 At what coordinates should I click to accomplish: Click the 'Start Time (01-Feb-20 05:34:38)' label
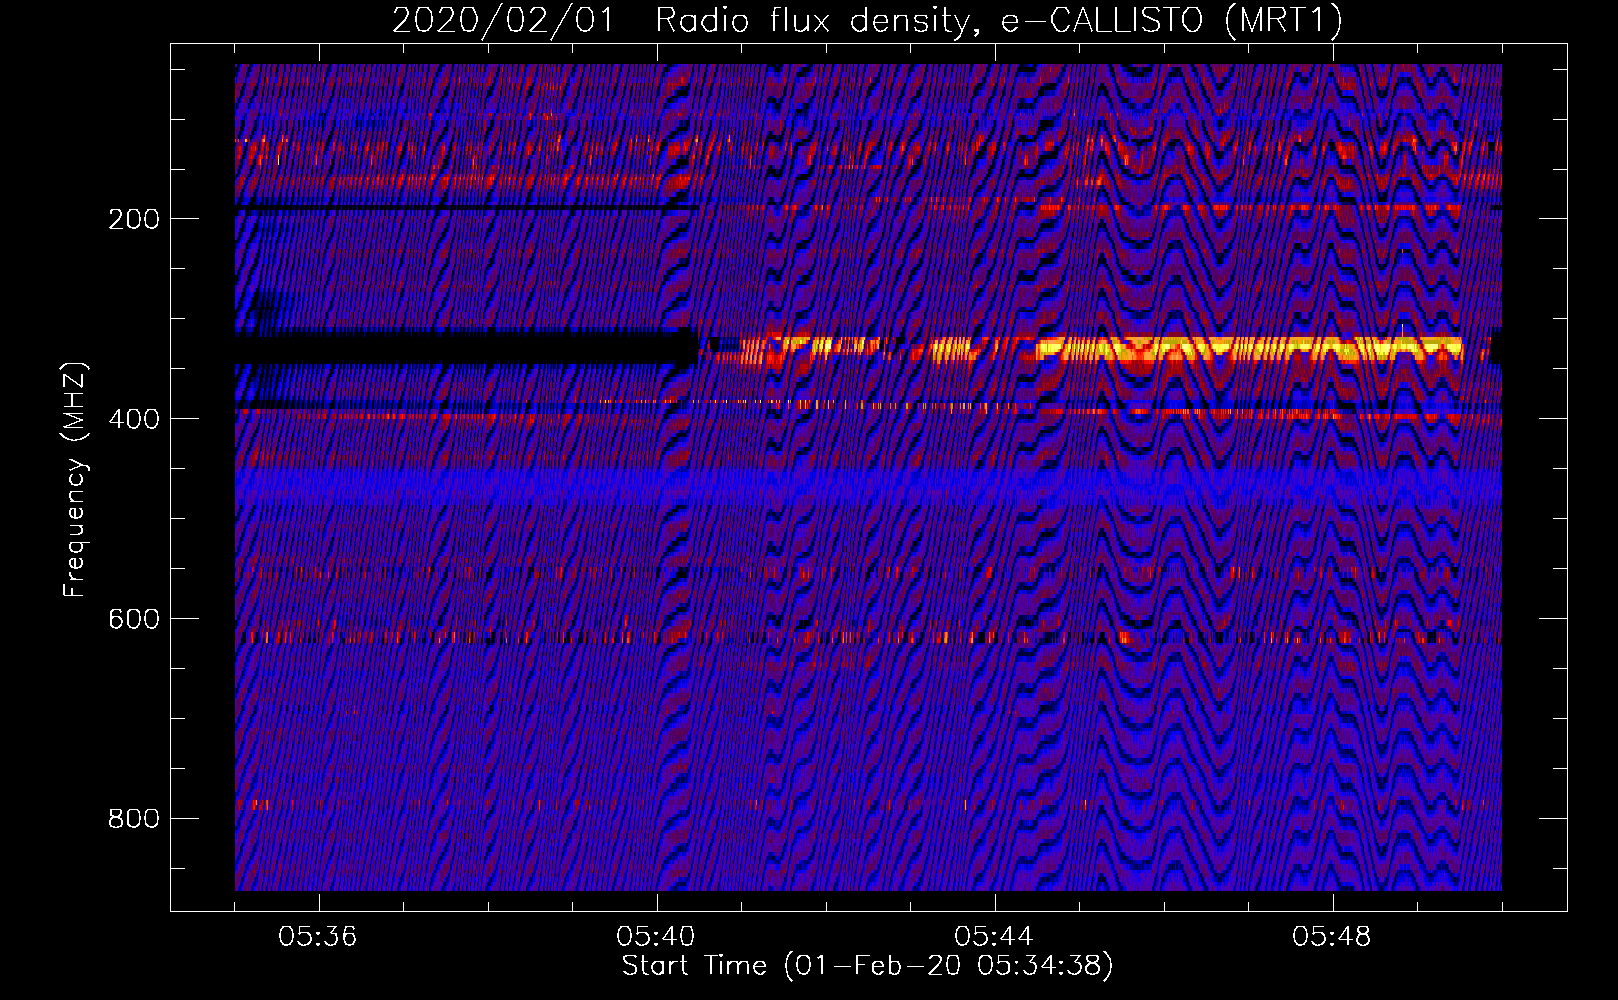tap(867, 966)
